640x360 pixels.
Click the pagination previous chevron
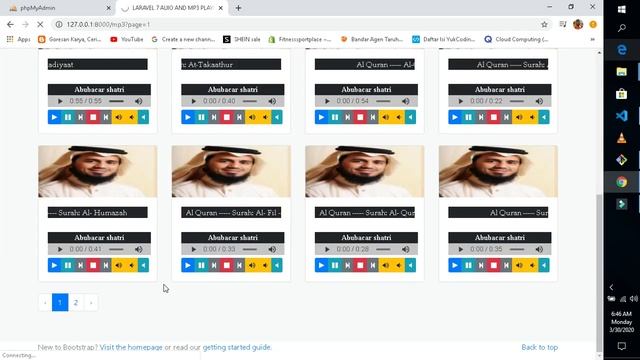[45, 303]
